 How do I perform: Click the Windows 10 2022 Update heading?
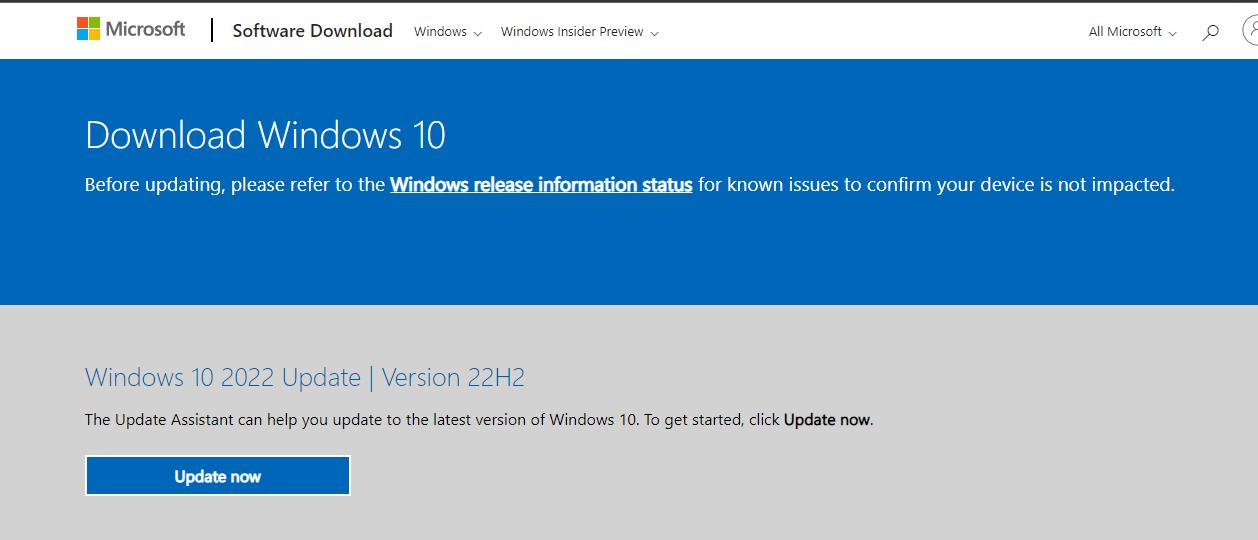305,378
